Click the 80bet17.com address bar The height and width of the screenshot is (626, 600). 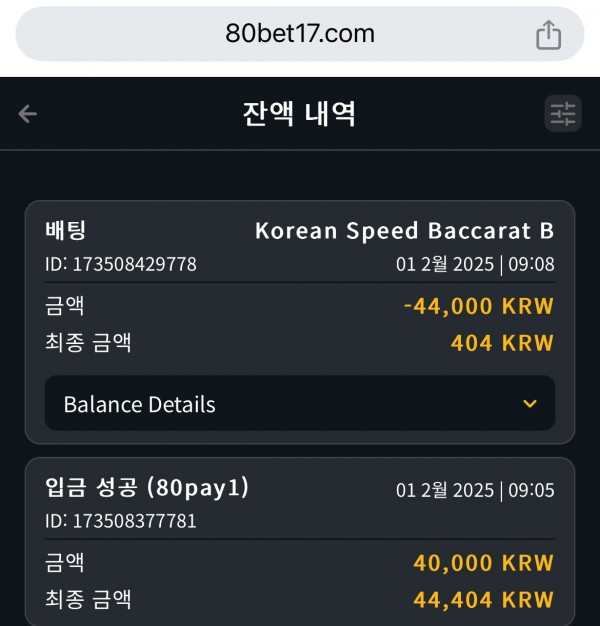tap(300, 34)
